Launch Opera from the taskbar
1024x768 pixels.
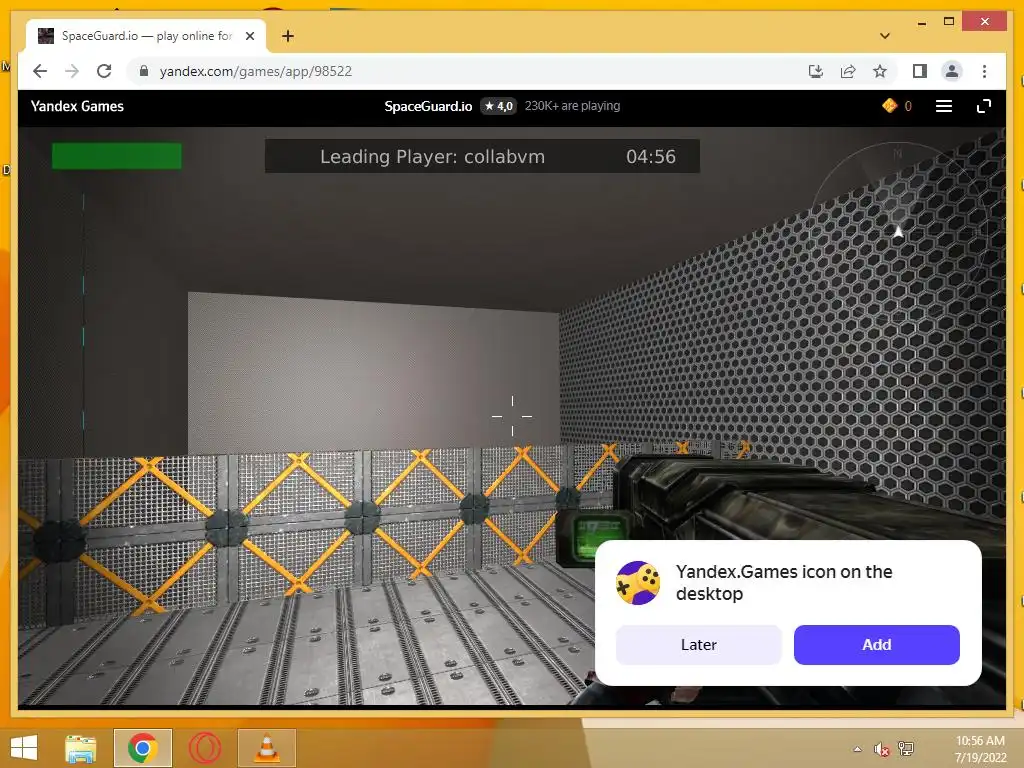[x=205, y=748]
